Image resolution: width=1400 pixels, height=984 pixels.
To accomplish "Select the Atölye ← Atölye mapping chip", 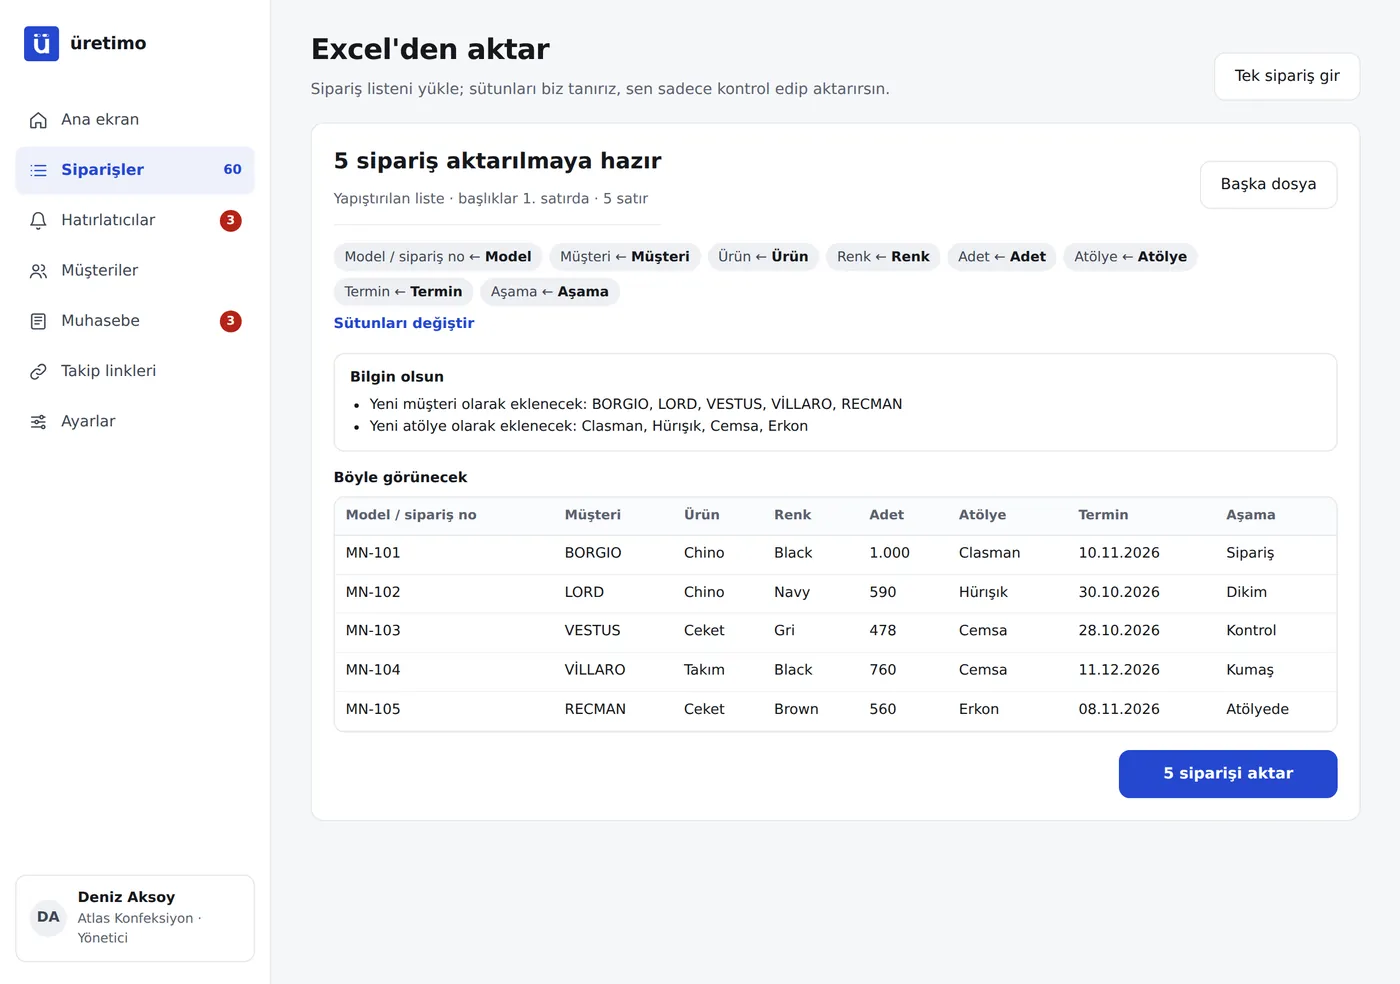I will coord(1130,257).
